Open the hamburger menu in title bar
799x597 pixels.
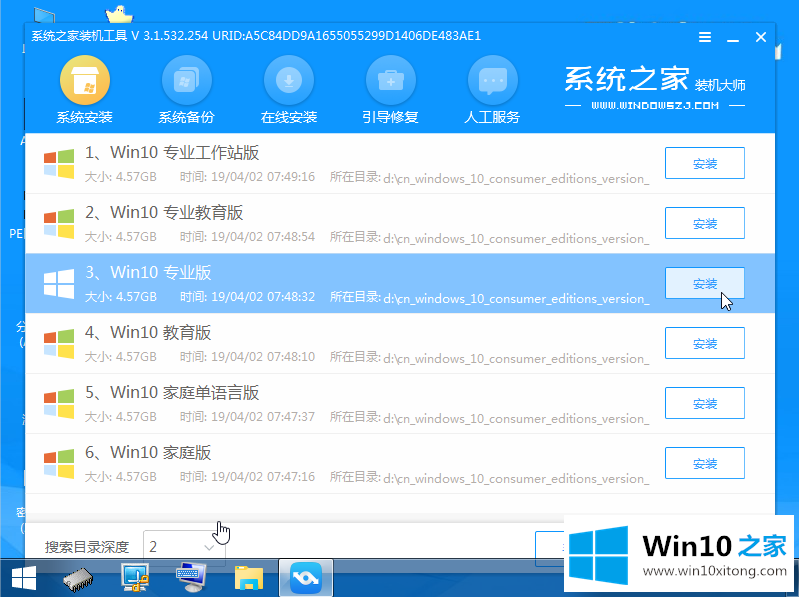pyautogui.click(x=705, y=37)
